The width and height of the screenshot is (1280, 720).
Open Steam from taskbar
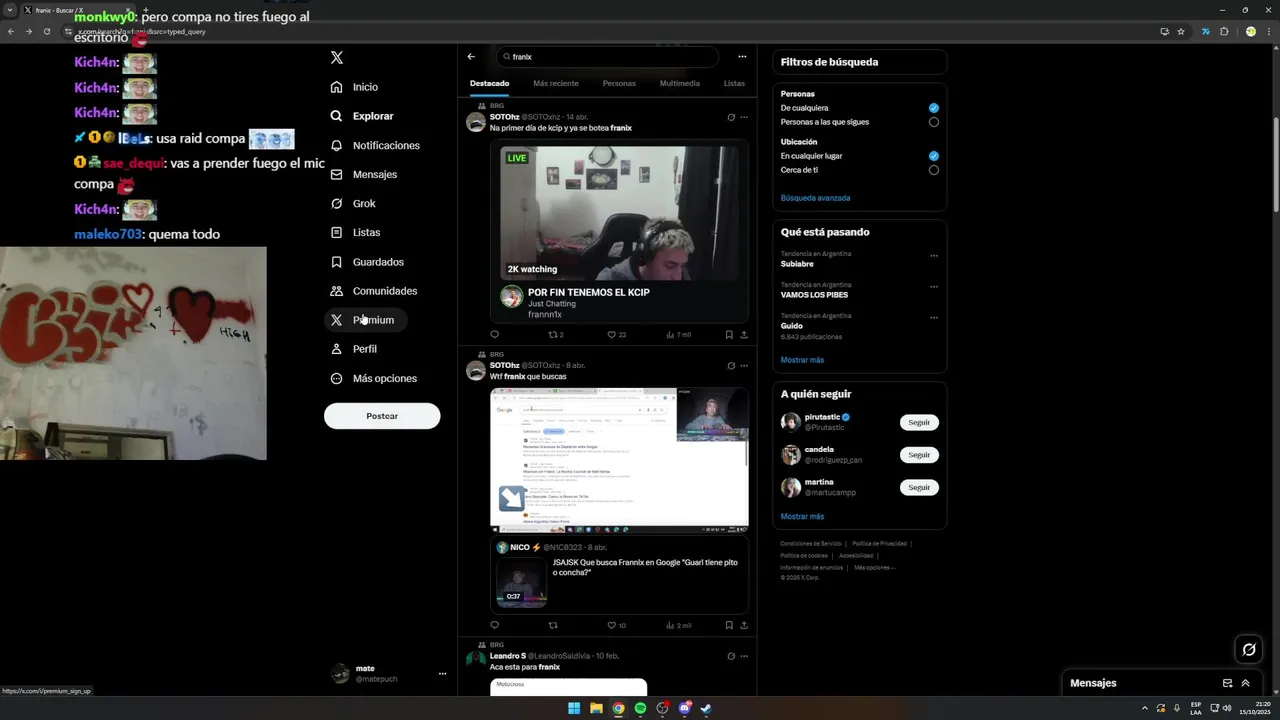tap(706, 709)
